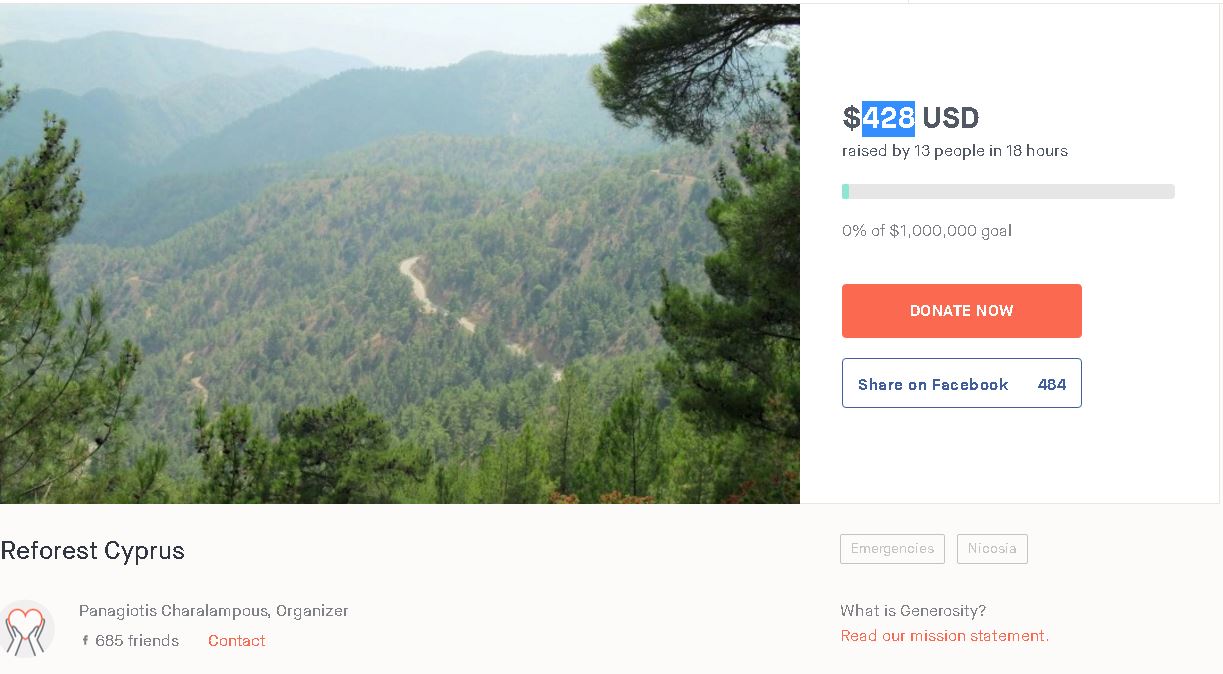The height and width of the screenshot is (674, 1223).
Task: Click the 484 Facebook share count
Action: coord(1052,385)
